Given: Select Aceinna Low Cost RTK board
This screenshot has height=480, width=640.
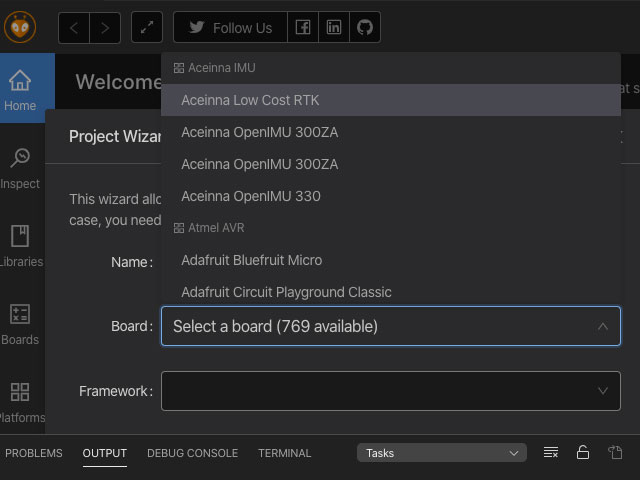Looking at the screenshot, I should point(250,100).
